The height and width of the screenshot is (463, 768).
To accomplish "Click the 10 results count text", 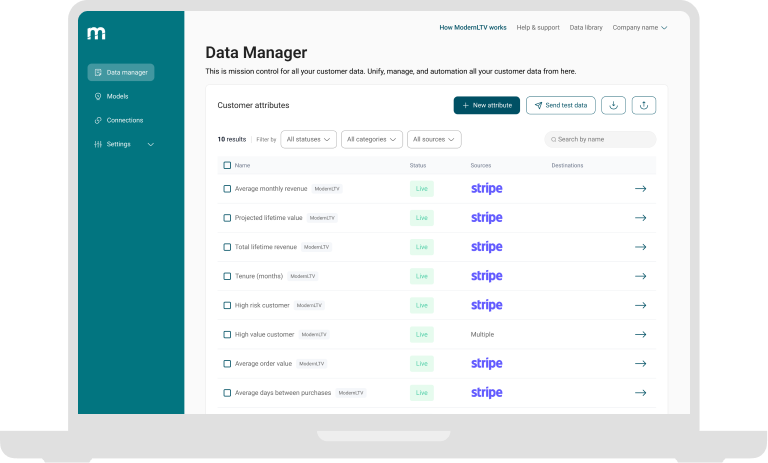I will click(232, 140).
